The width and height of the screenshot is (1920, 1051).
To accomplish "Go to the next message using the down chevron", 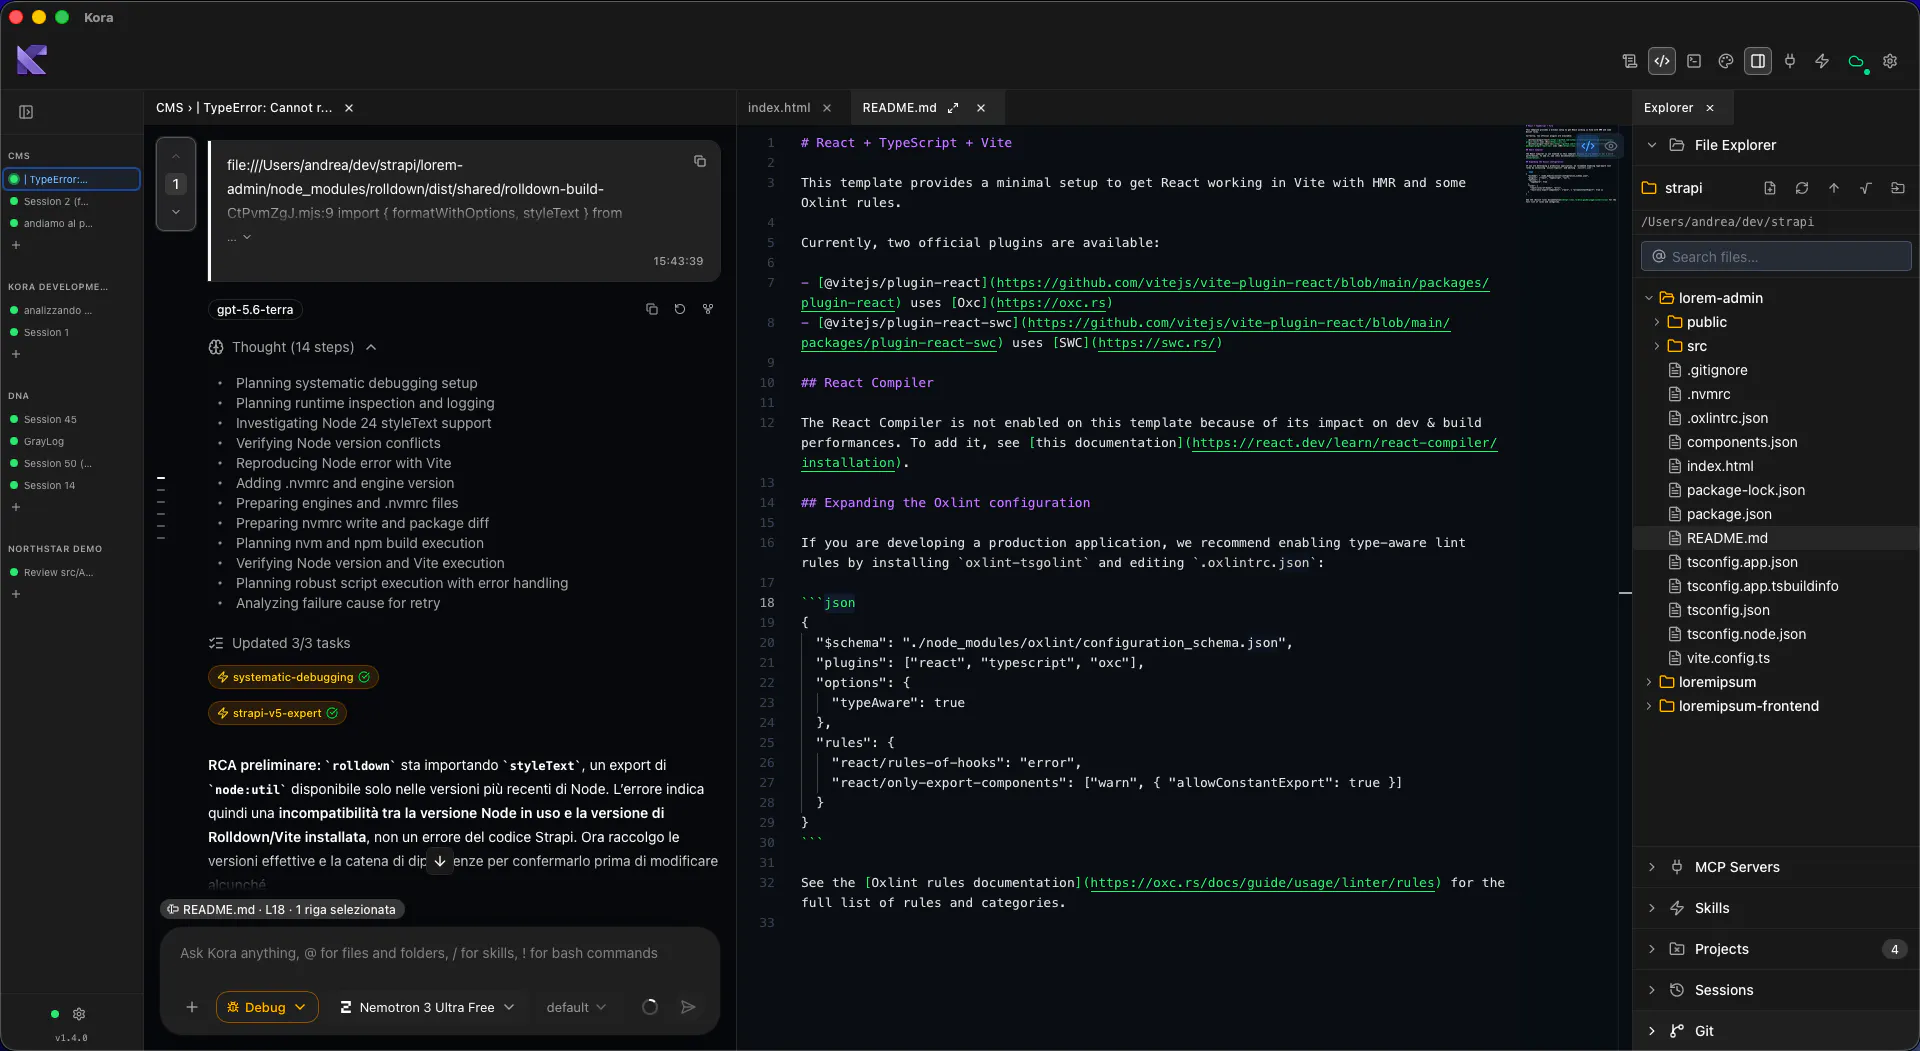I will coord(176,212).
